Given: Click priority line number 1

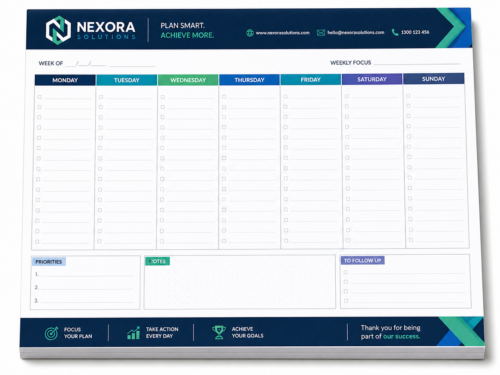Looking at the screenshot, I should click(87, 276).
